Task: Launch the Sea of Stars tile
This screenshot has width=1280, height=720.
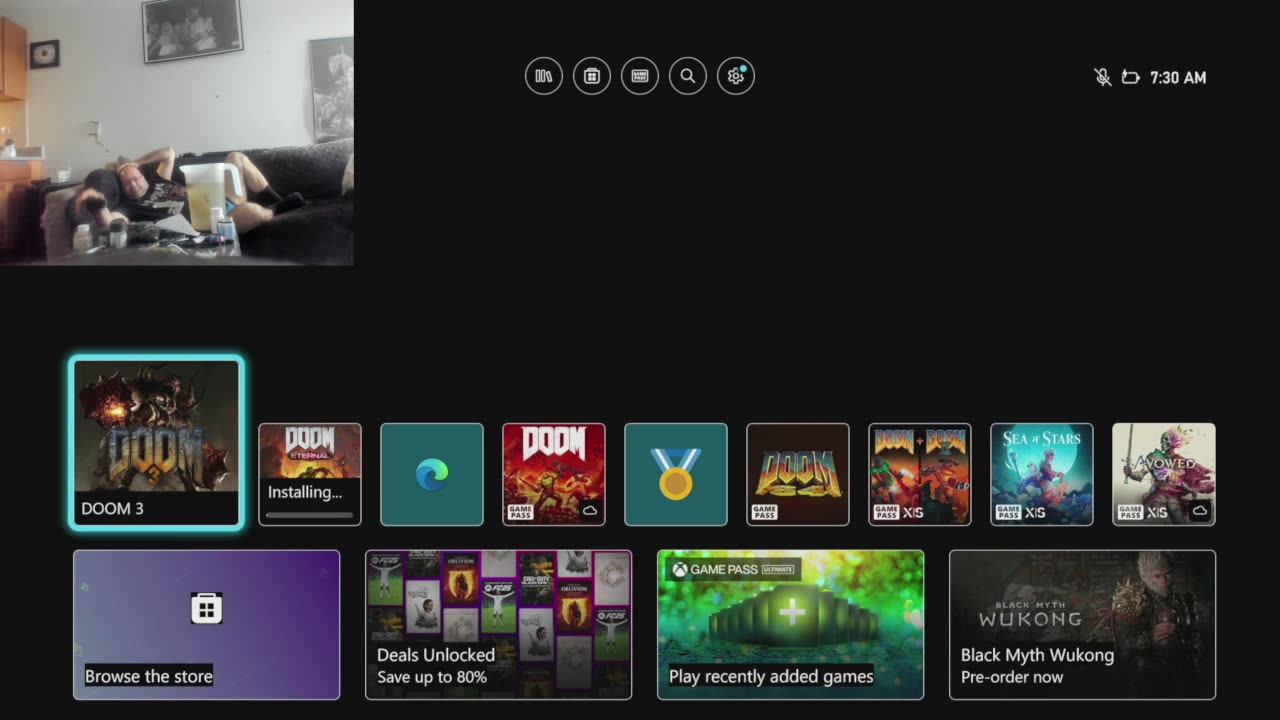Action: click(1042, 474)
